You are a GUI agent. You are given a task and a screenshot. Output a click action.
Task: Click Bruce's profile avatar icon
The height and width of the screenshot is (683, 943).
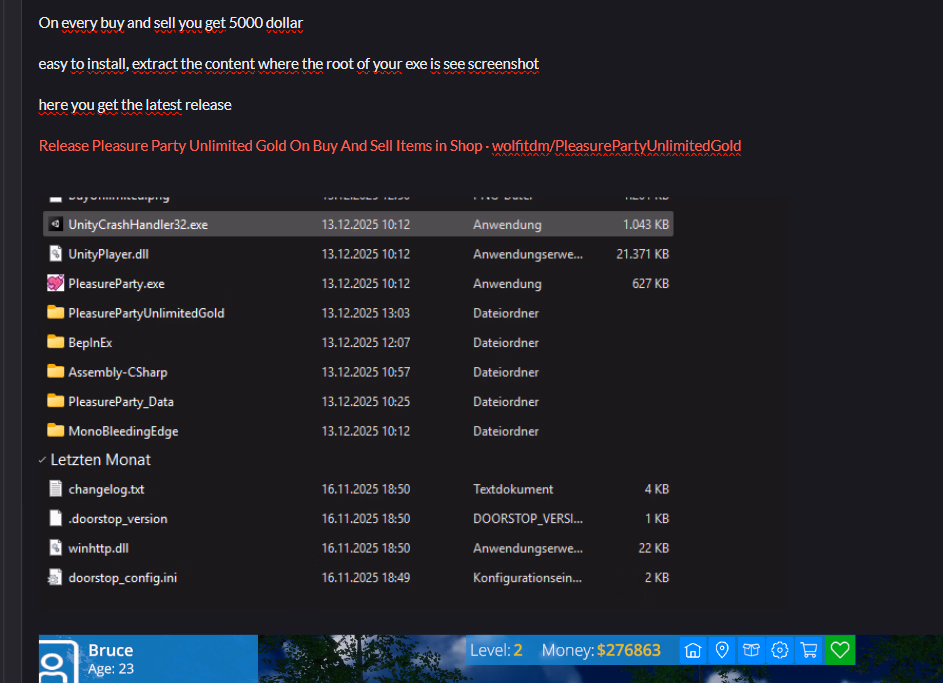pos(58,660)
